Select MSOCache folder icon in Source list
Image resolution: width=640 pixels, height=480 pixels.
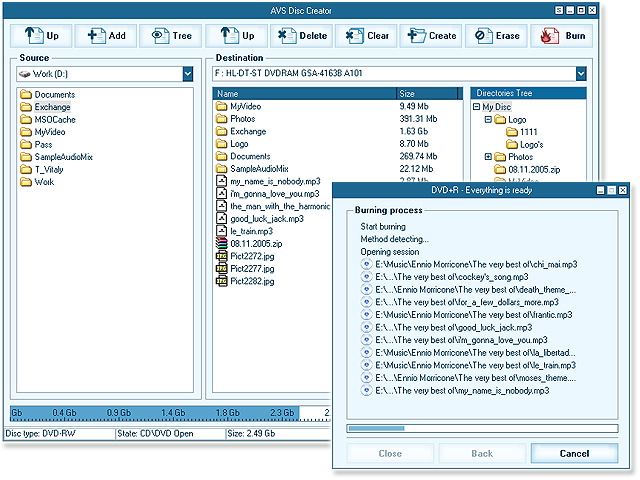click(26, 120)
